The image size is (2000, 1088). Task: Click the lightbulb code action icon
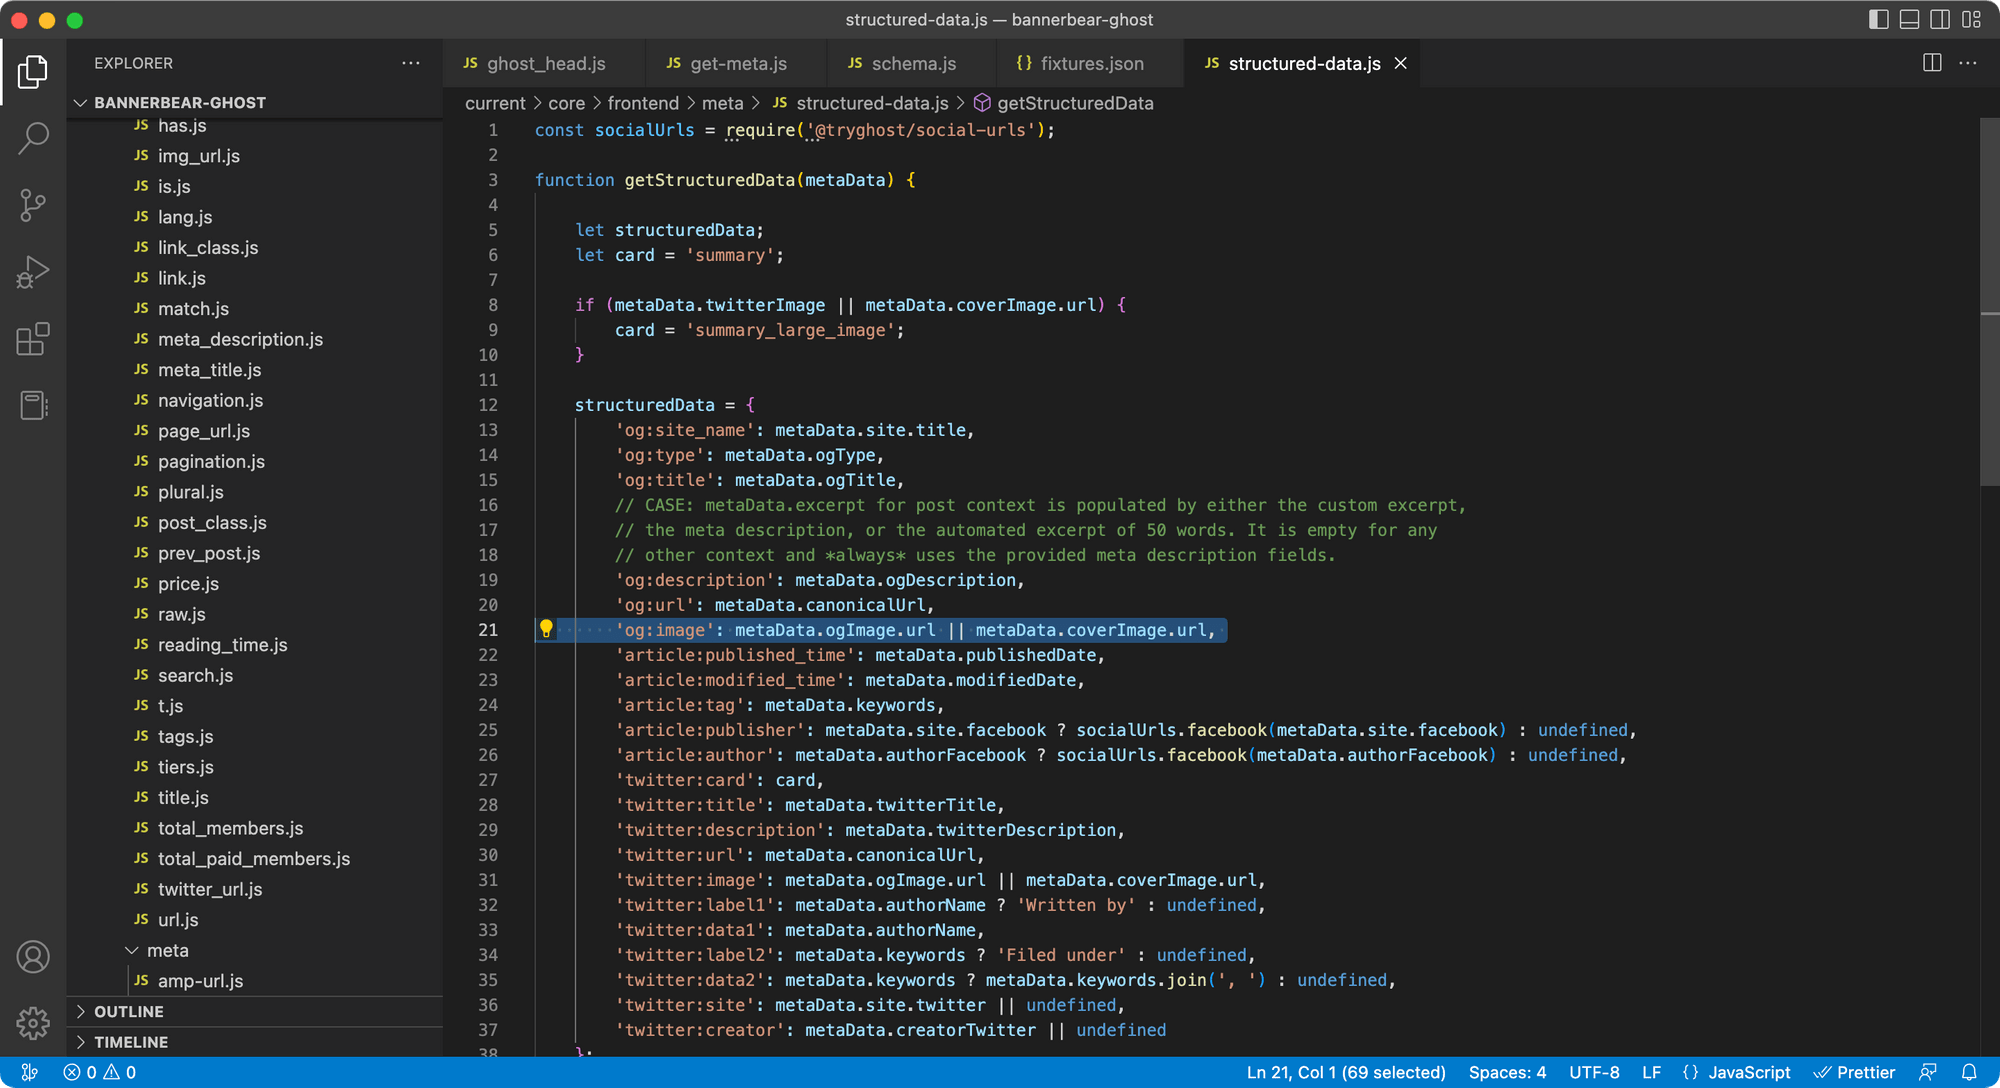pos(546,629)
